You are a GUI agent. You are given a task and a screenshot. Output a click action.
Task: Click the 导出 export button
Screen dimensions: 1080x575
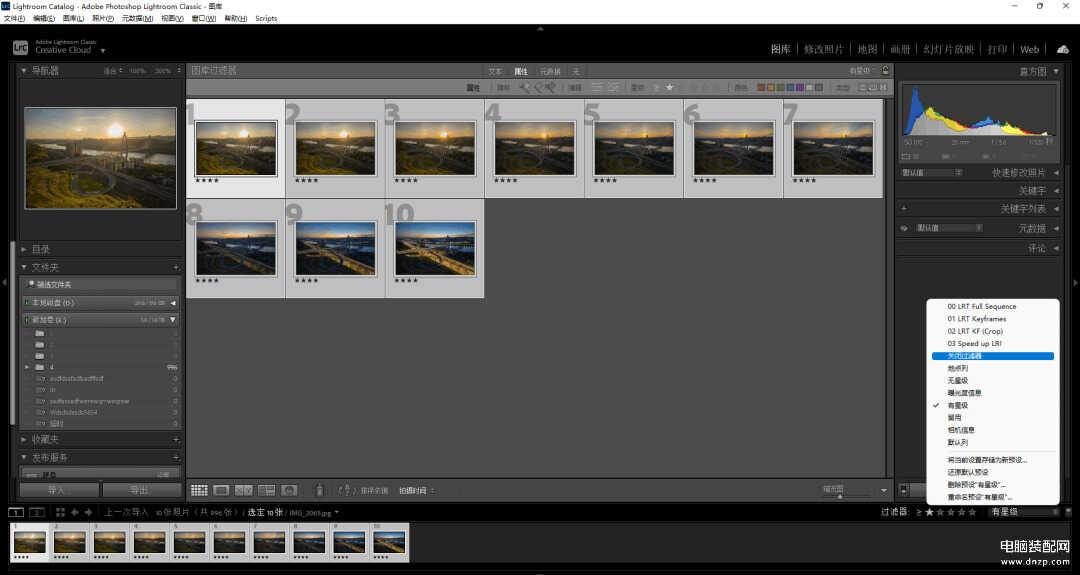pos(141,490)
